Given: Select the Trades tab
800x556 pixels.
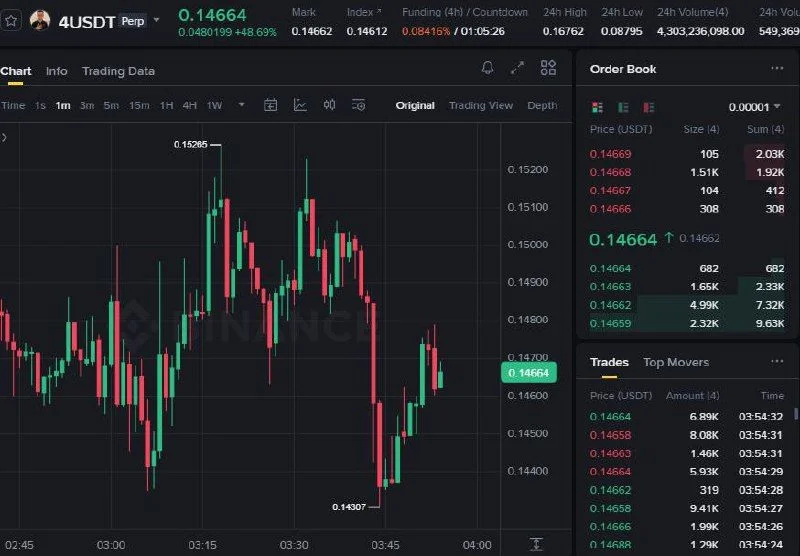Looking at the screenshot, I should click(609, 362).
